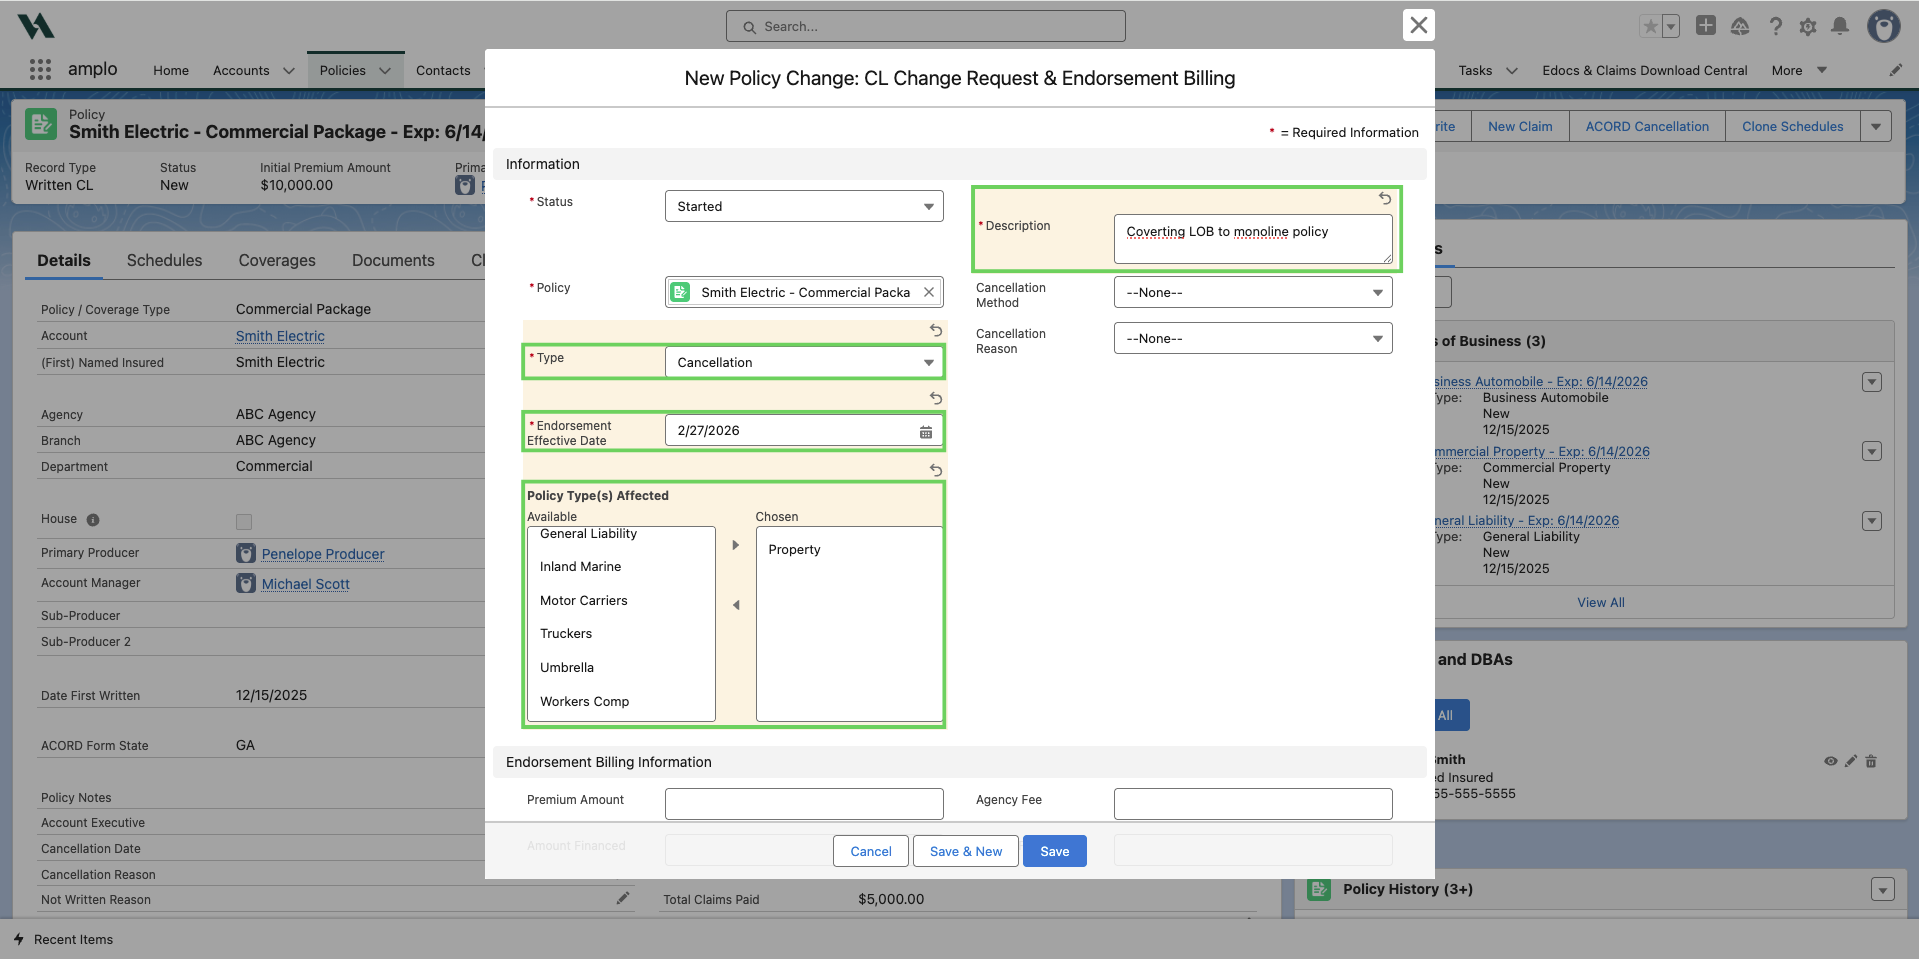Go to the Home tab
The image size is (1919, 959).
(x=171, y=70)
